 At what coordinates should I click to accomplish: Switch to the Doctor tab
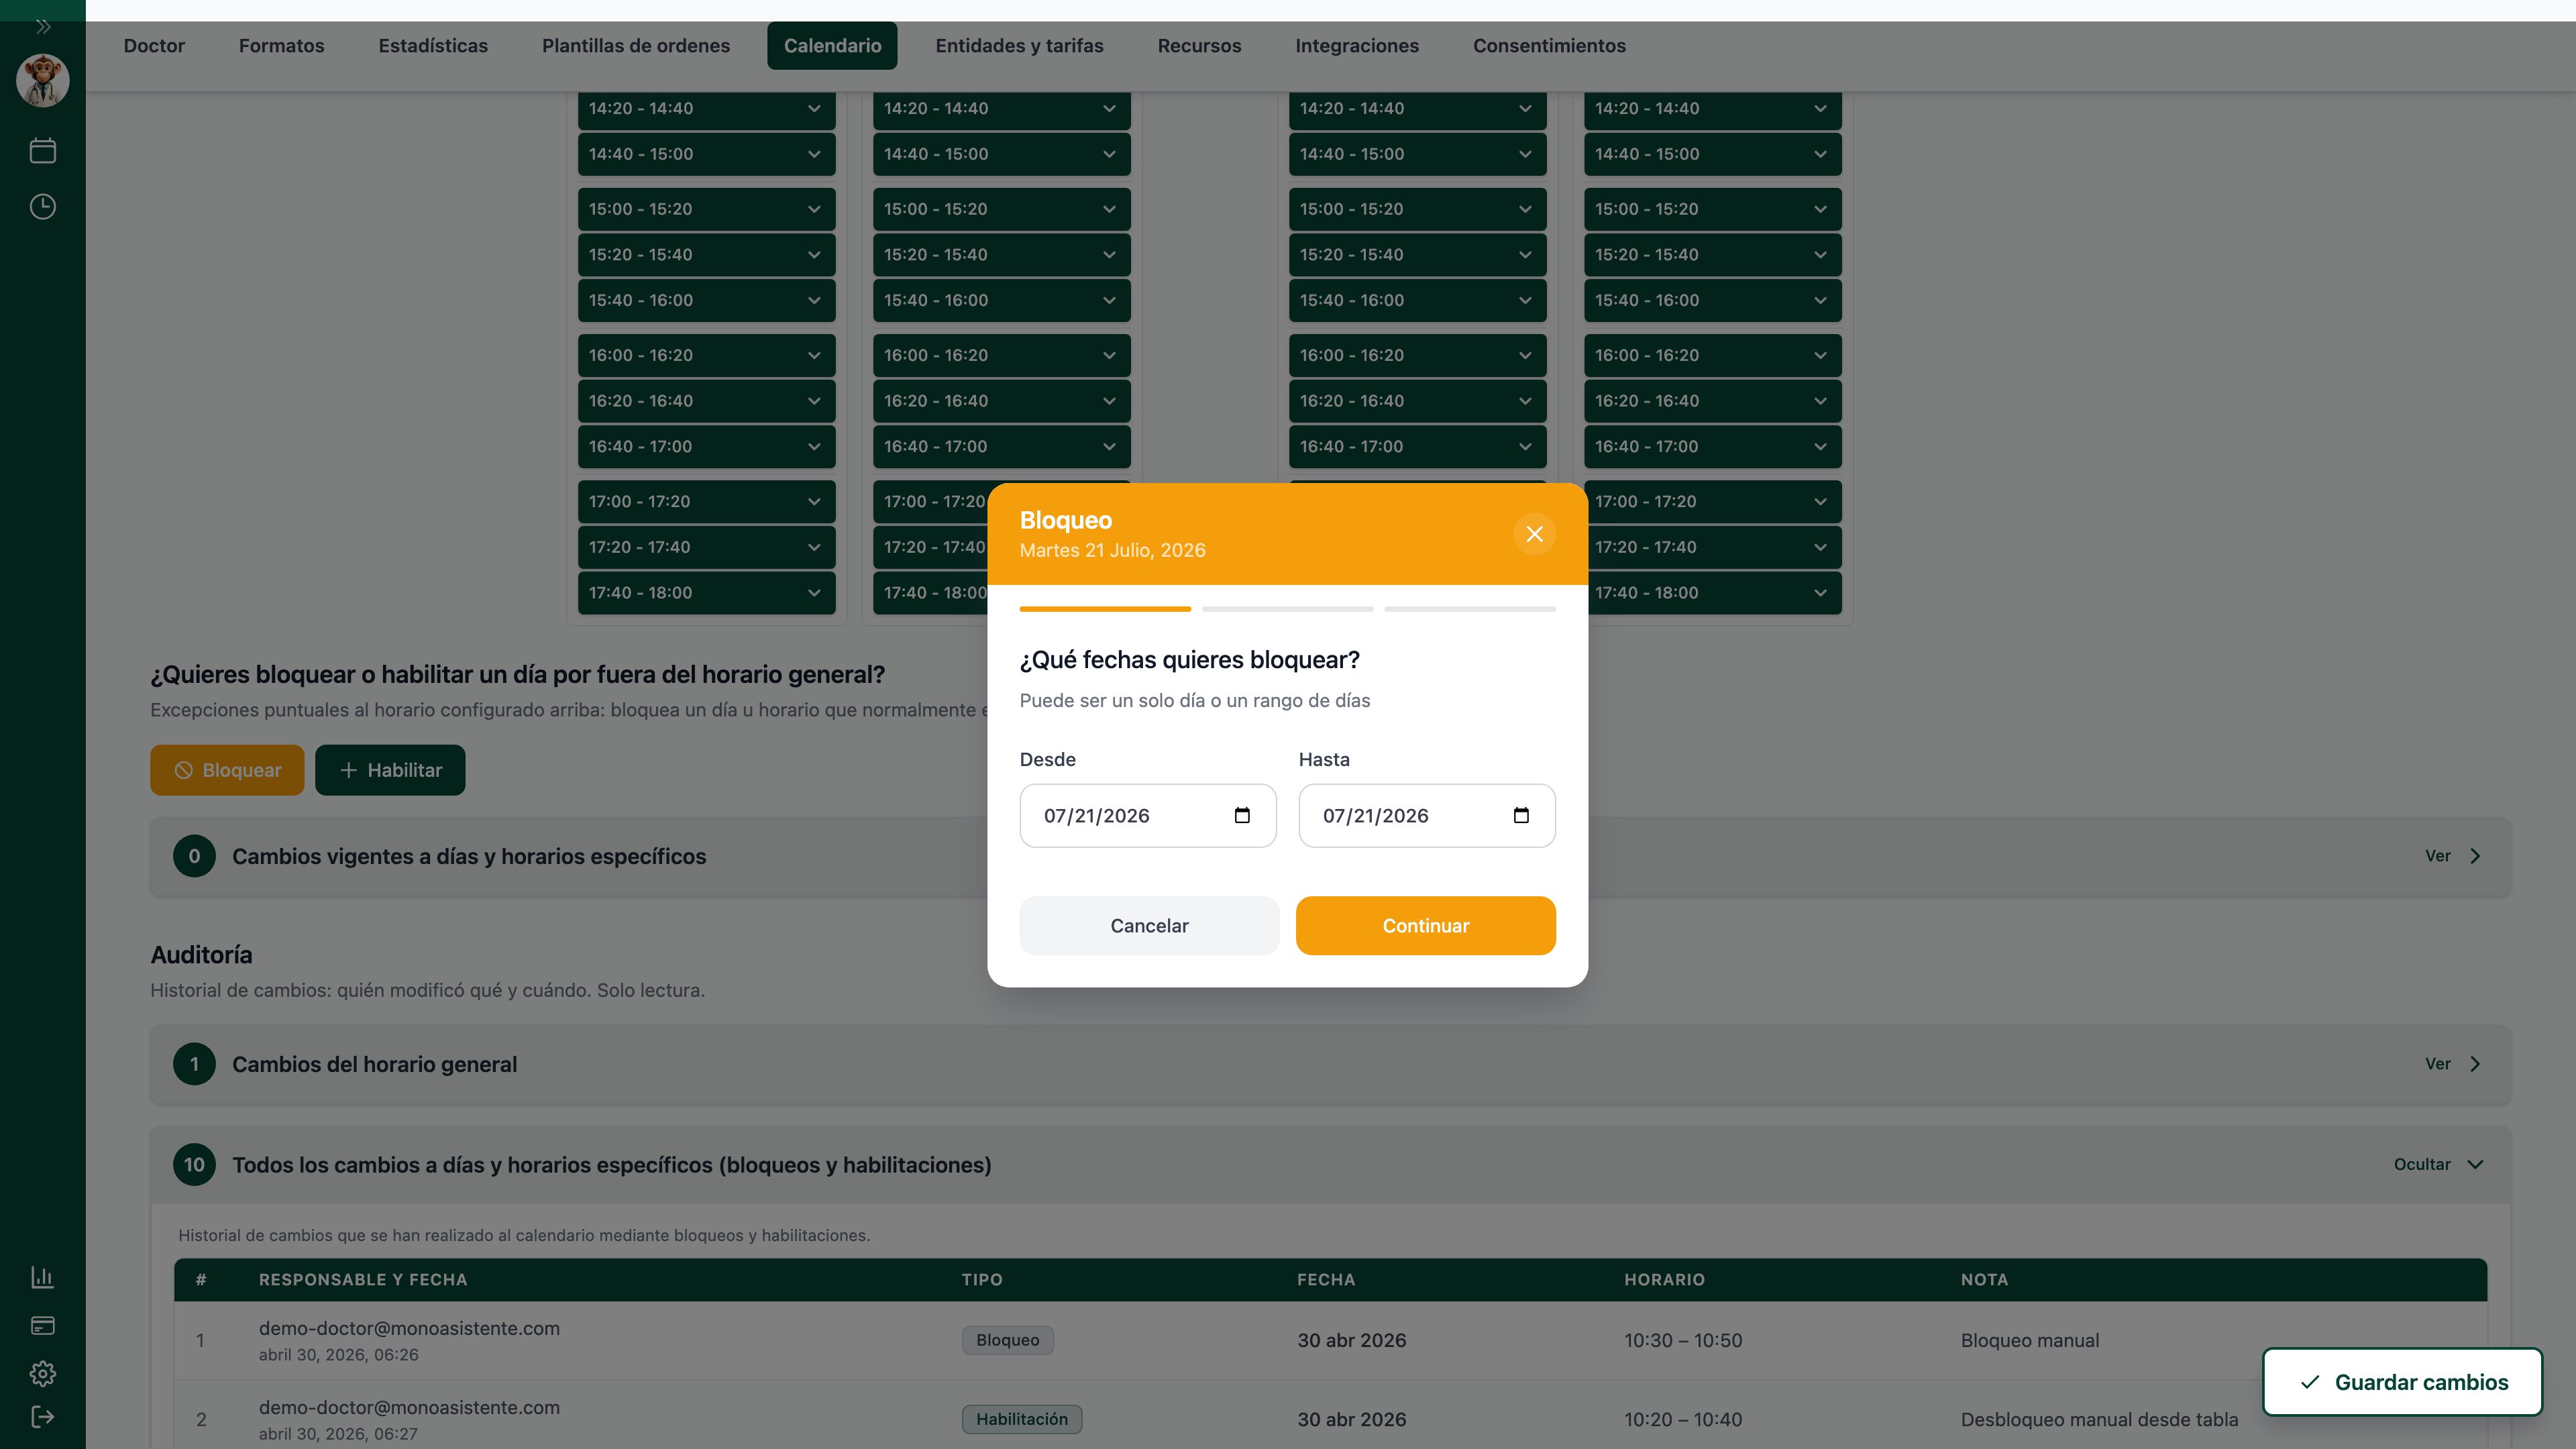pyautogui.click(x=154, y=45)
